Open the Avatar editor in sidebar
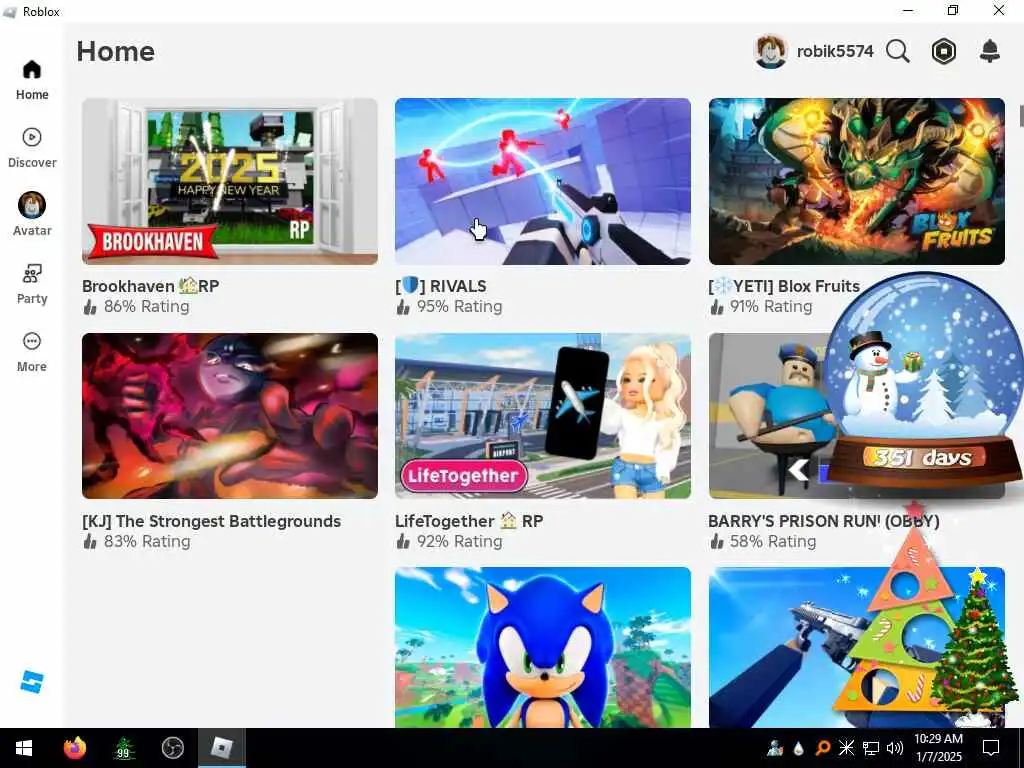 (31, 214)
